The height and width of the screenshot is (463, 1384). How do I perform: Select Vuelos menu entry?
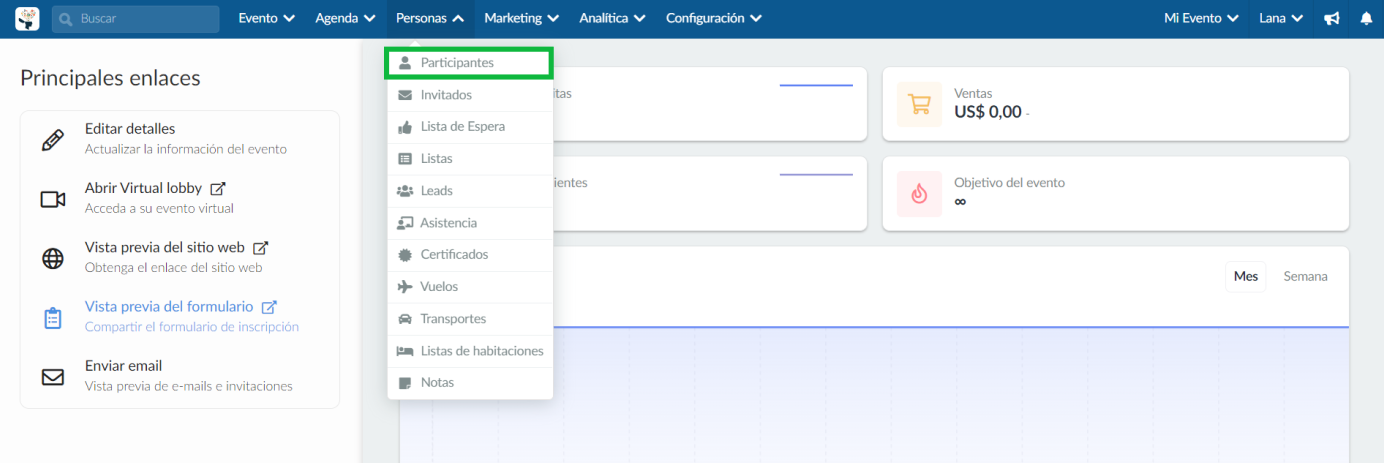point(470,287)
